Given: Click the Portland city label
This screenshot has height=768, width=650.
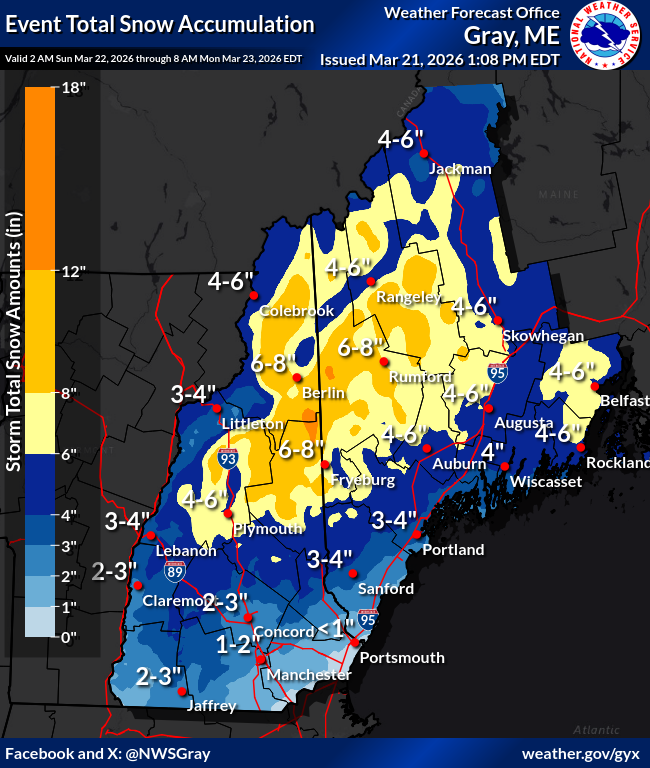Looking at the screenshot, I should (453, 550).
